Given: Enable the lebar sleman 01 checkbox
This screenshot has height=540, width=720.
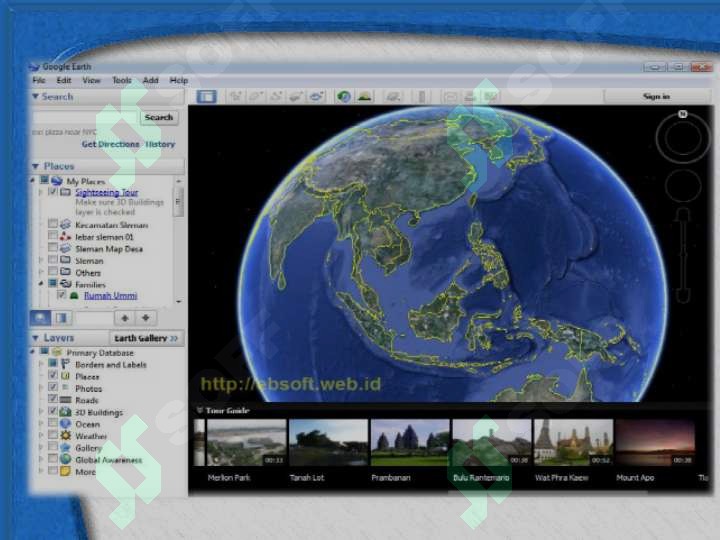Looking at the screenshot, I should pos(53,236).
